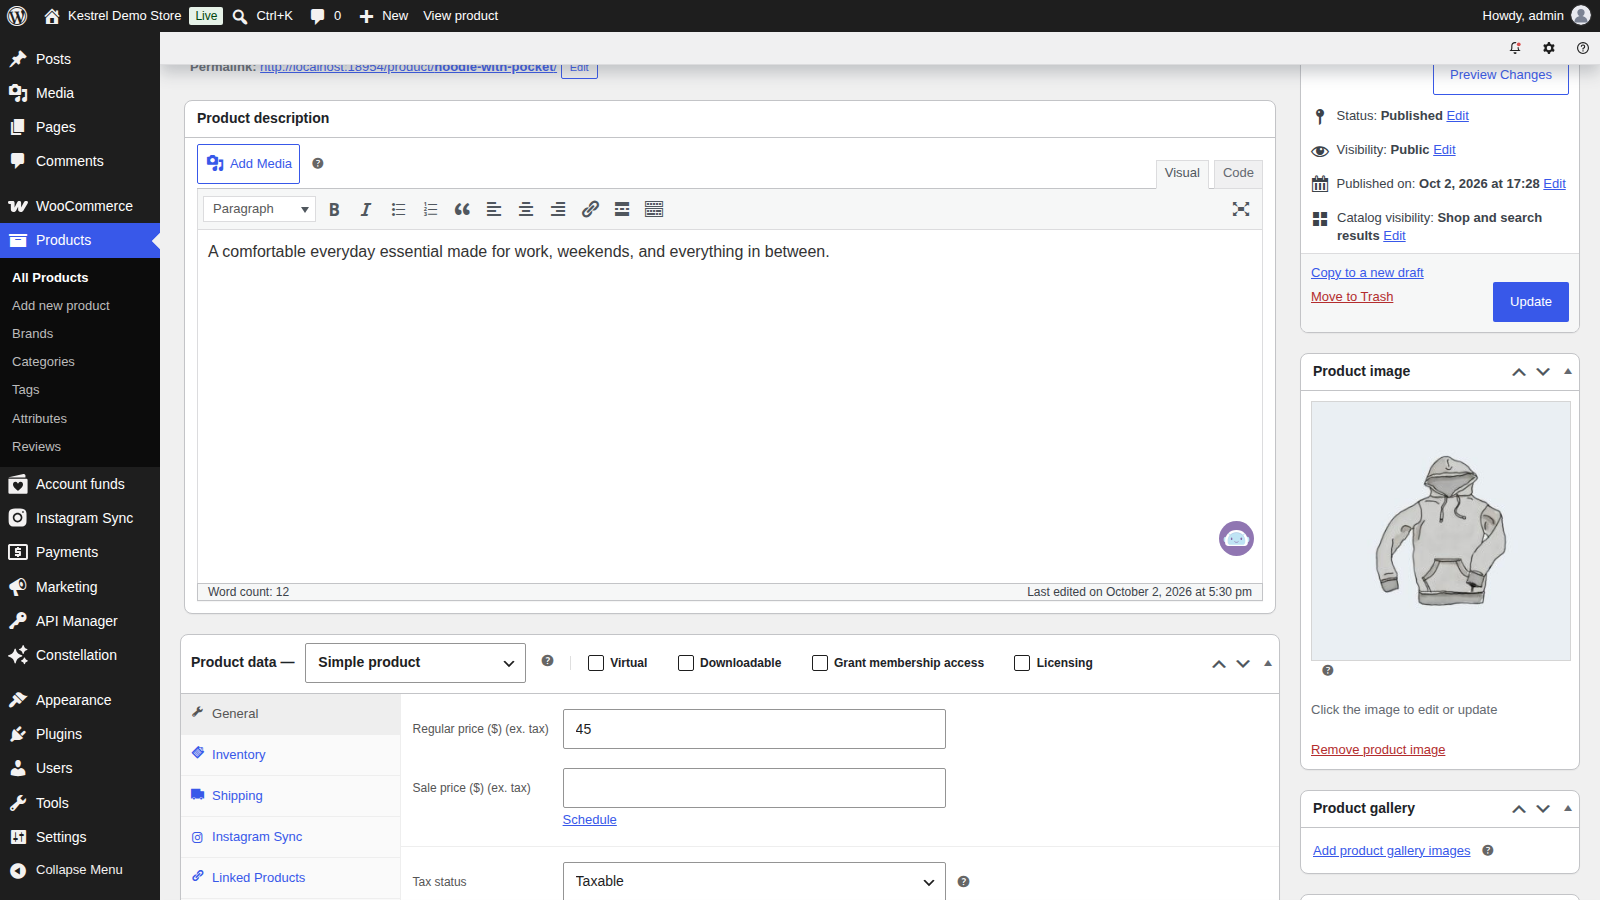Viewport: 1600px width, 900px height.
Task: Open the WordPress logo menu
Action: pos(17,16)
